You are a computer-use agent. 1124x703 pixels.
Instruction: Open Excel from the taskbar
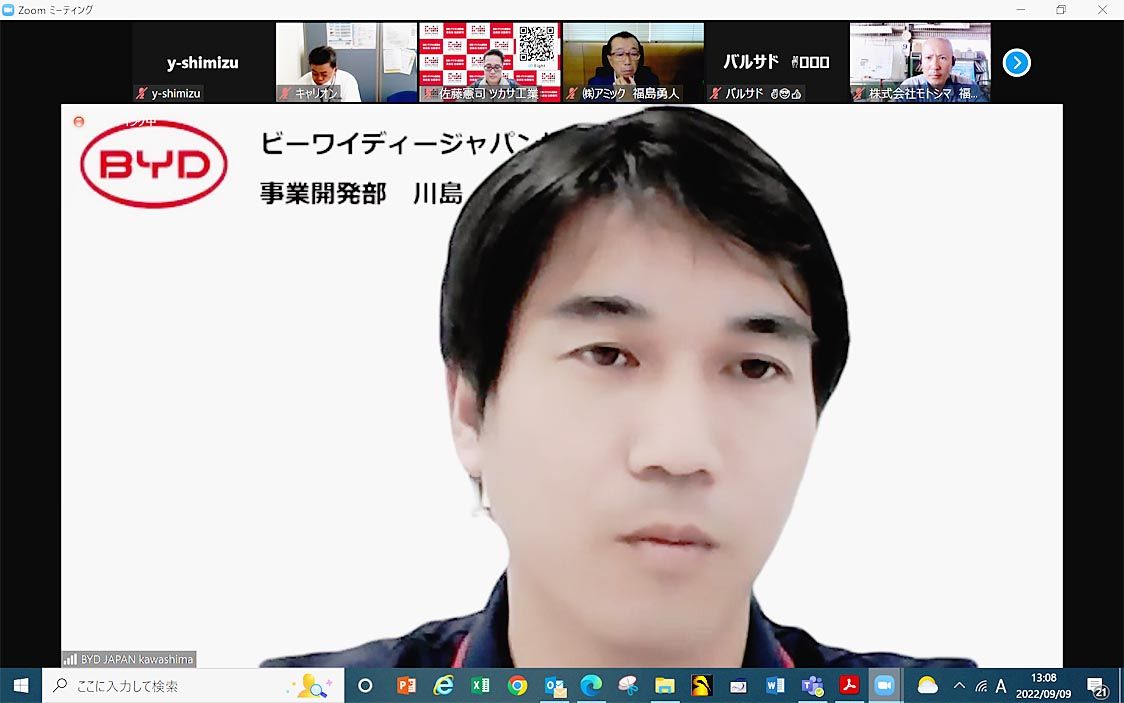[480, 686]
